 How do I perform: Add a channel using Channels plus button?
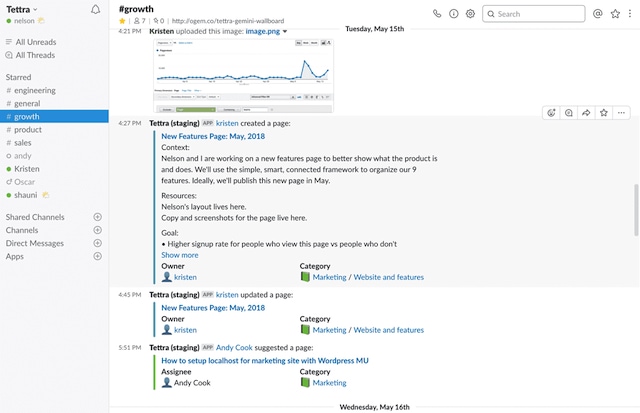click(97, 230)
